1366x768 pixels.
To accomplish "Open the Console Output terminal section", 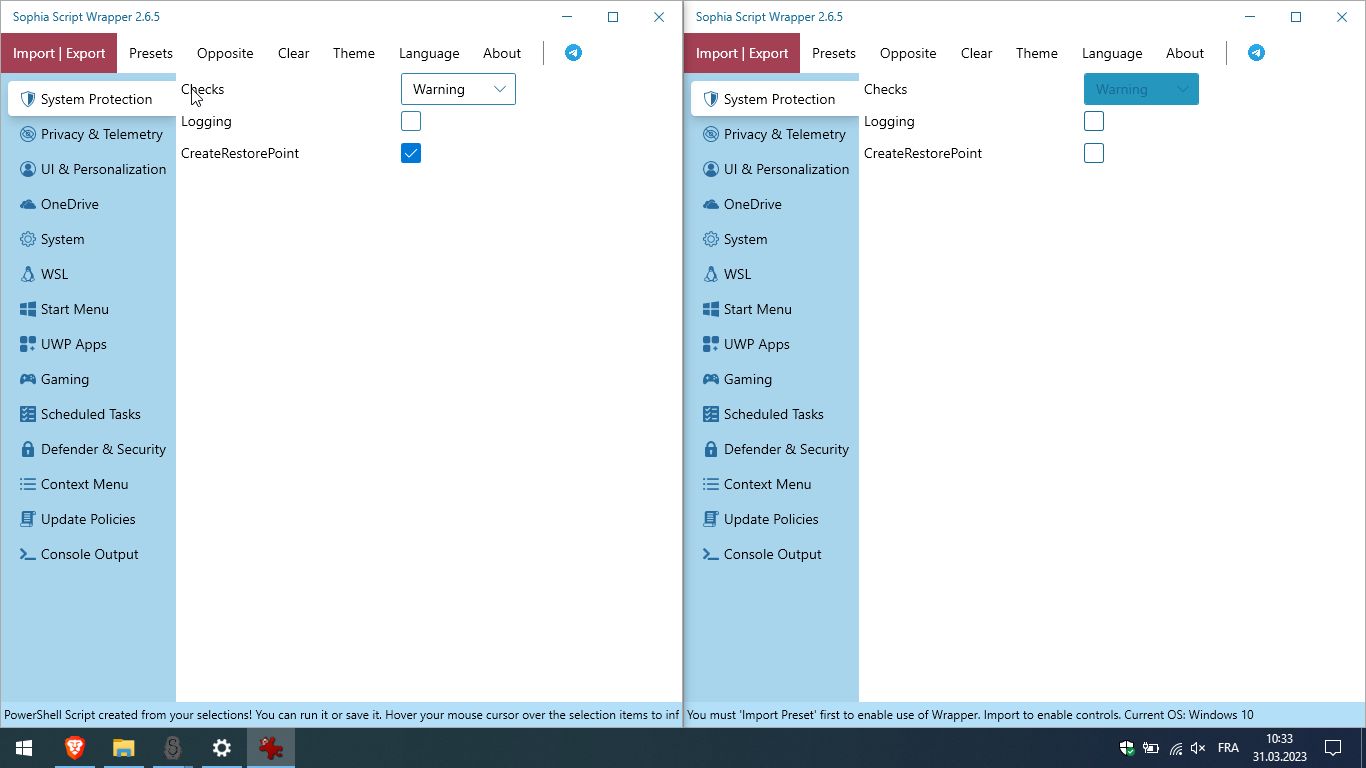I will 89,554.
